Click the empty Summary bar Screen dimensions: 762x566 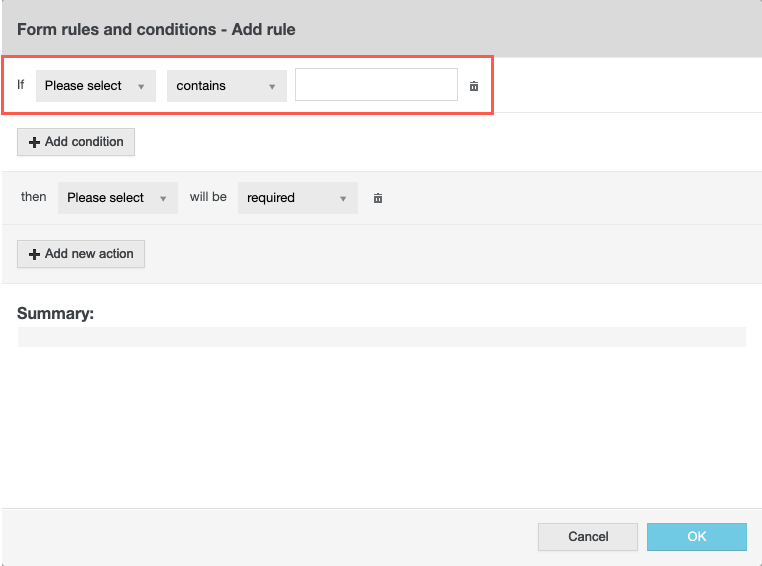381,337
